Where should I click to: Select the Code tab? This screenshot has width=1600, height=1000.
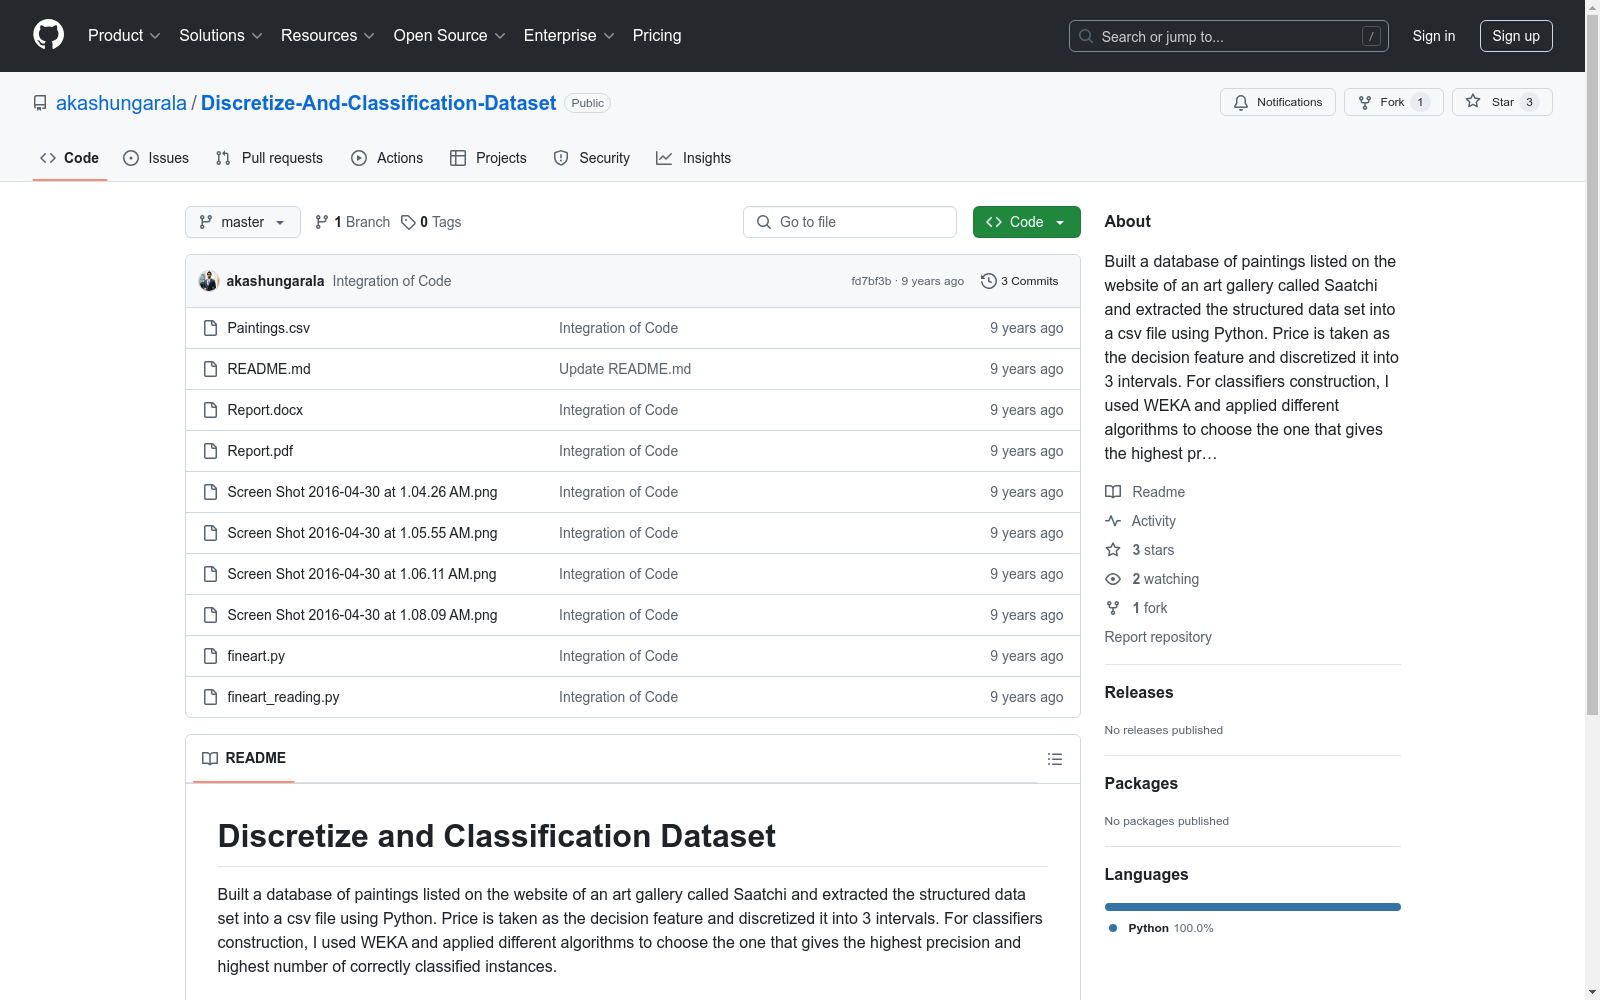pyautogui.click(x=70, y=158)
